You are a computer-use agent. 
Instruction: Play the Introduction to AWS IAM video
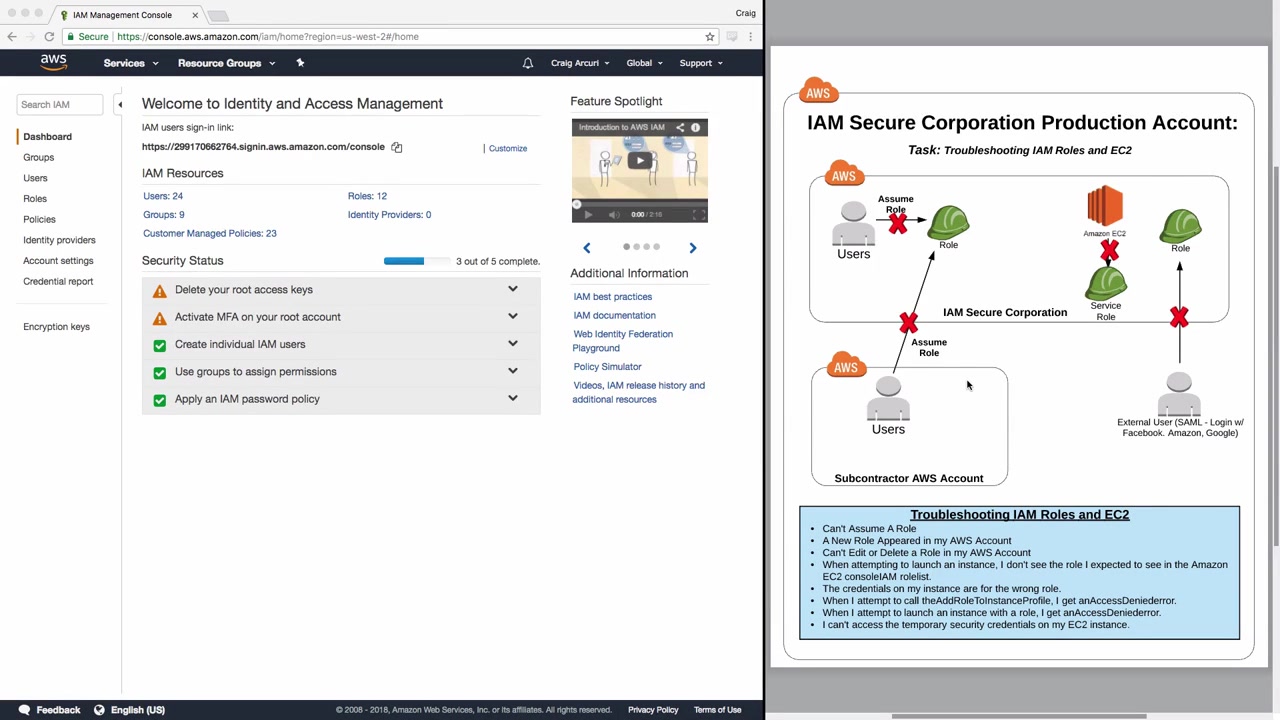pos(640,160)
